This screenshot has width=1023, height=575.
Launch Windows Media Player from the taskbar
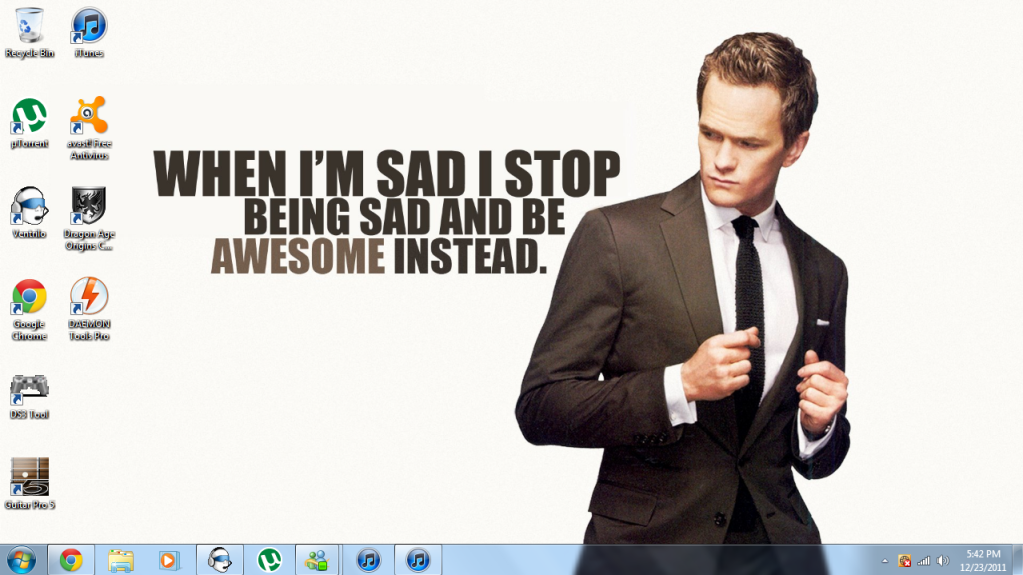pos(169,560)
